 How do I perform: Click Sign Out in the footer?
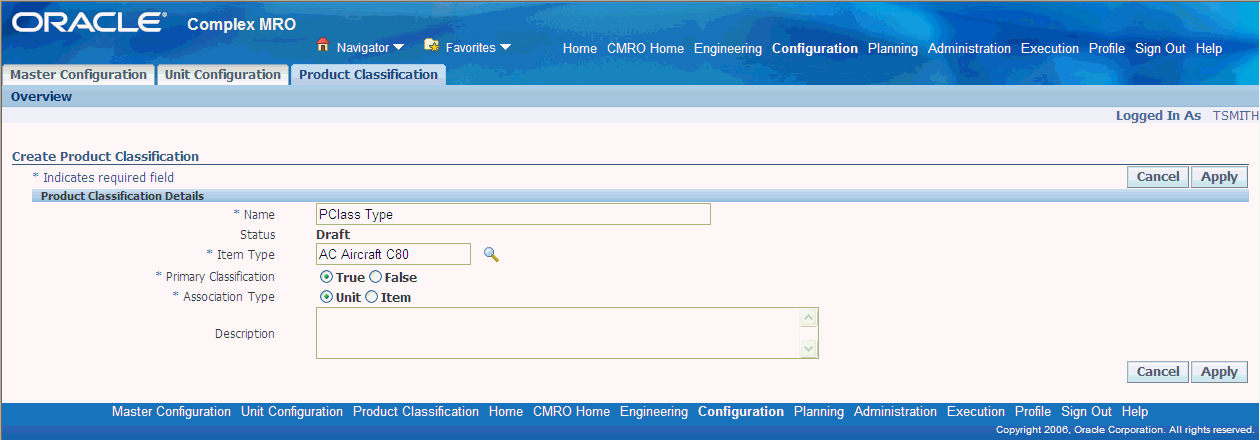tap(1086, 412)
